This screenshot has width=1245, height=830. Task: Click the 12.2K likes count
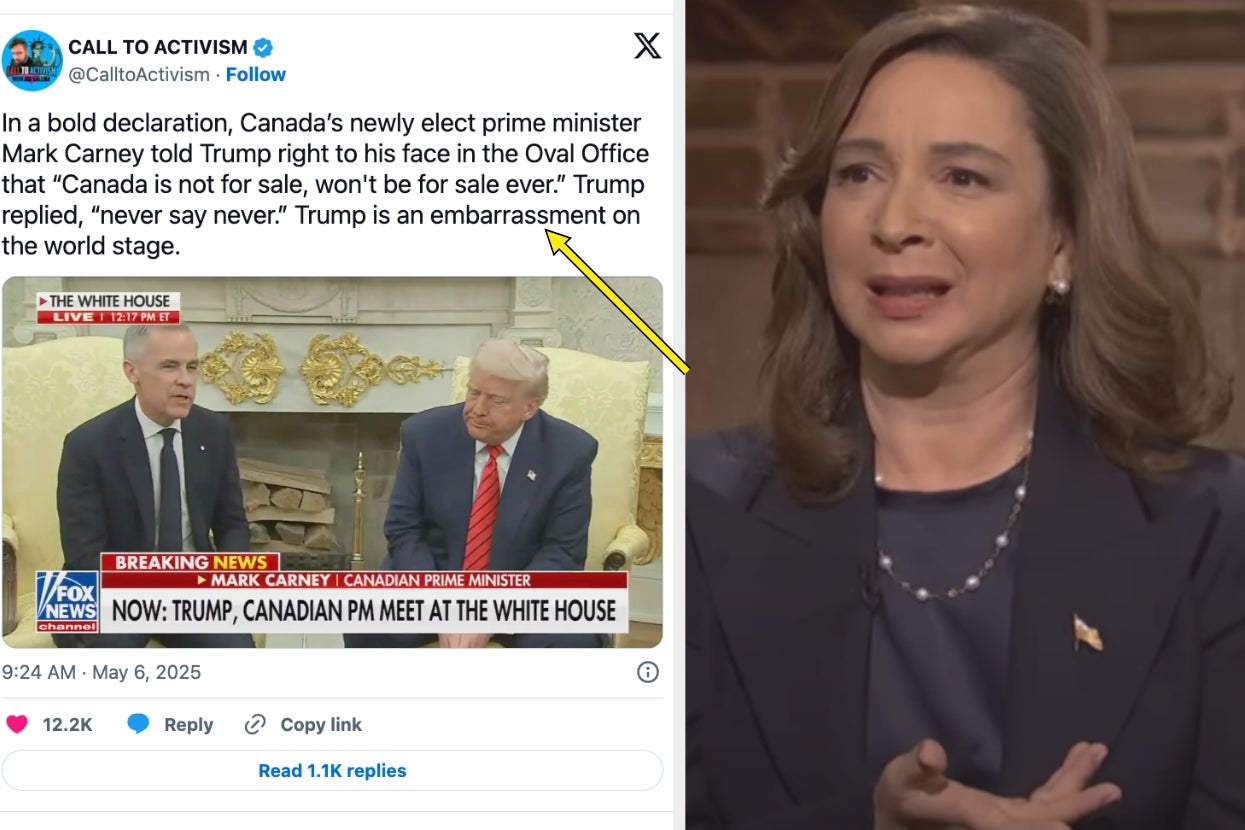[x=67, y=725]
